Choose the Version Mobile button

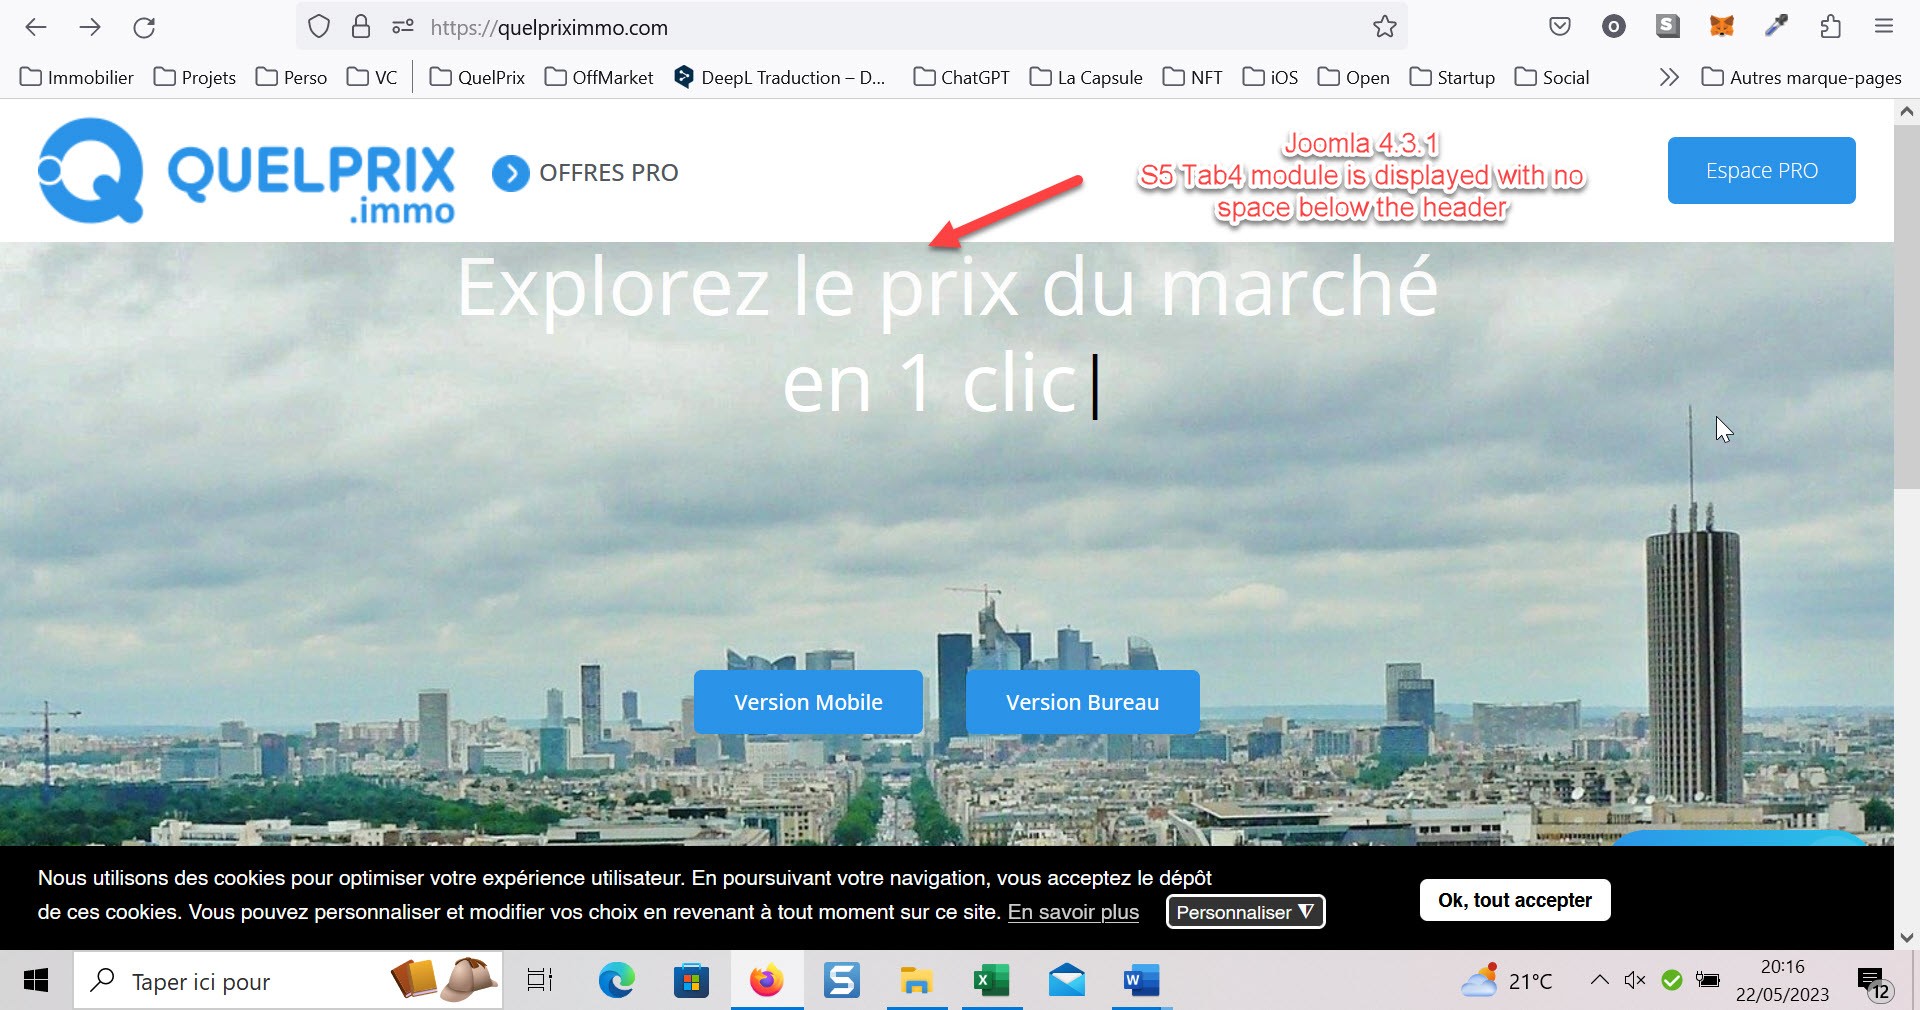808,702
